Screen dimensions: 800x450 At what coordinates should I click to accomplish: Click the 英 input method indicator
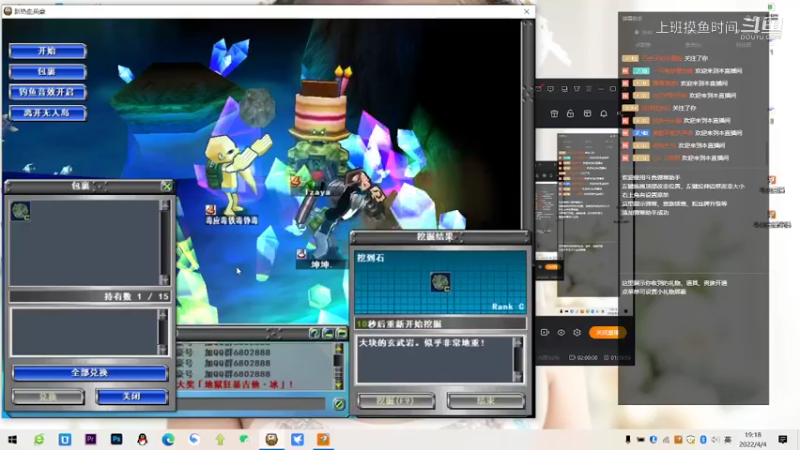[728, 439]
